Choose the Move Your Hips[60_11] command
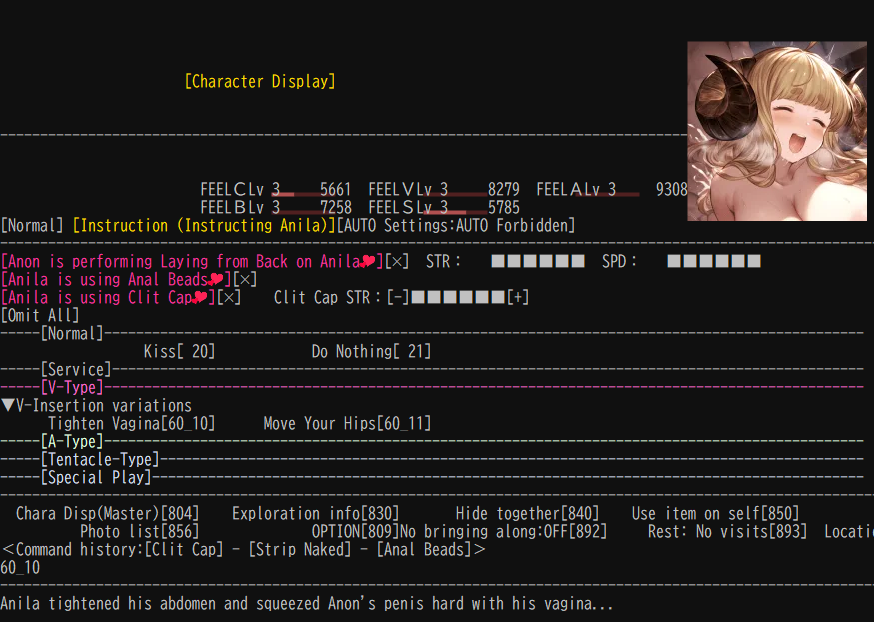The width and height of the screenshot is (874, 622). [347, 424]
